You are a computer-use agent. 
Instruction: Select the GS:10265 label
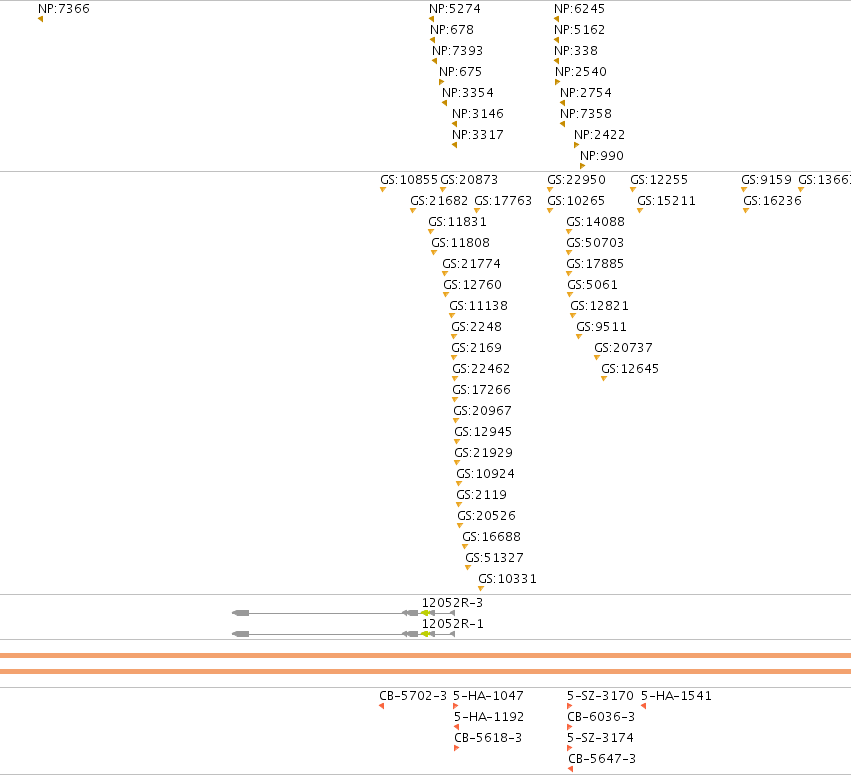pos(576,201)
